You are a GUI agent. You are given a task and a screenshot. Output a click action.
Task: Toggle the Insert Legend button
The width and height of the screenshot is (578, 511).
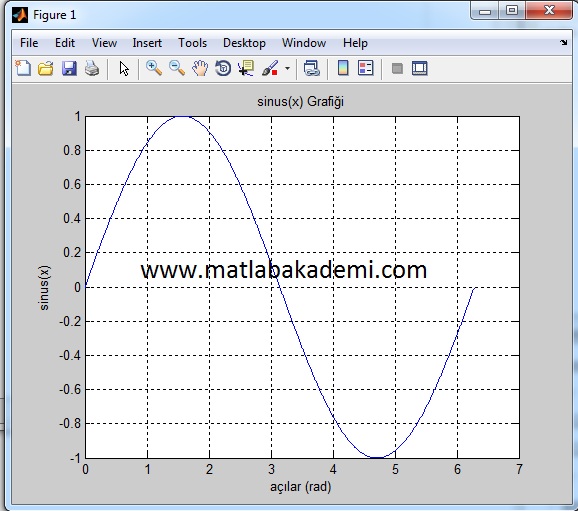click(366, 69)
